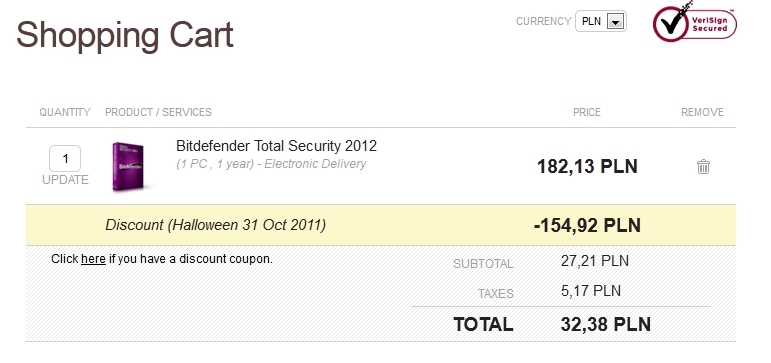771x363 pixels.
Task: Open the currency dropdown arrow
Action: tap(615, 21)
